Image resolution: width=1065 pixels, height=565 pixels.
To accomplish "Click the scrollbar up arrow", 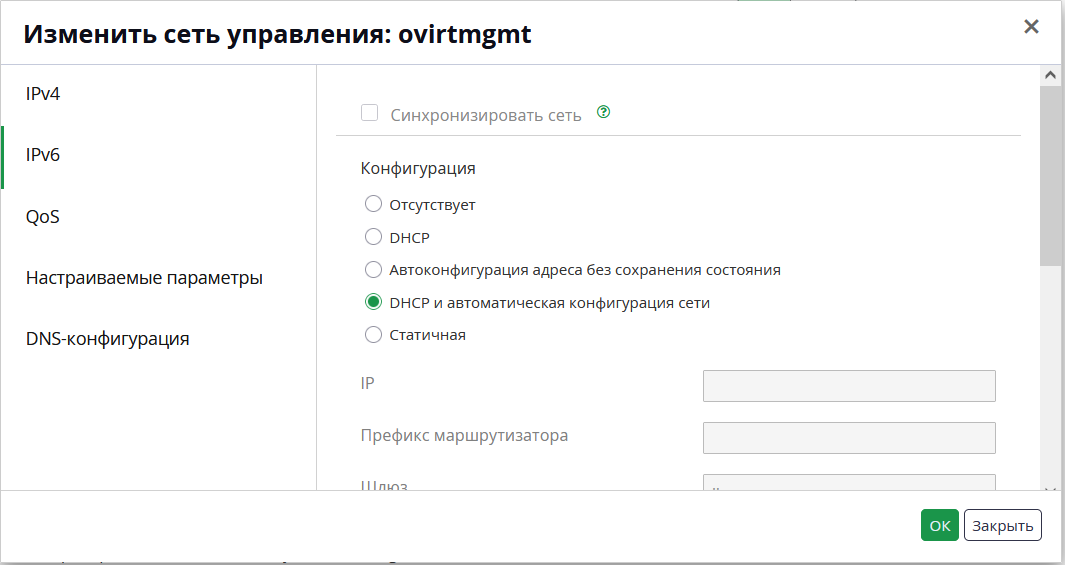I will 1050,75.
